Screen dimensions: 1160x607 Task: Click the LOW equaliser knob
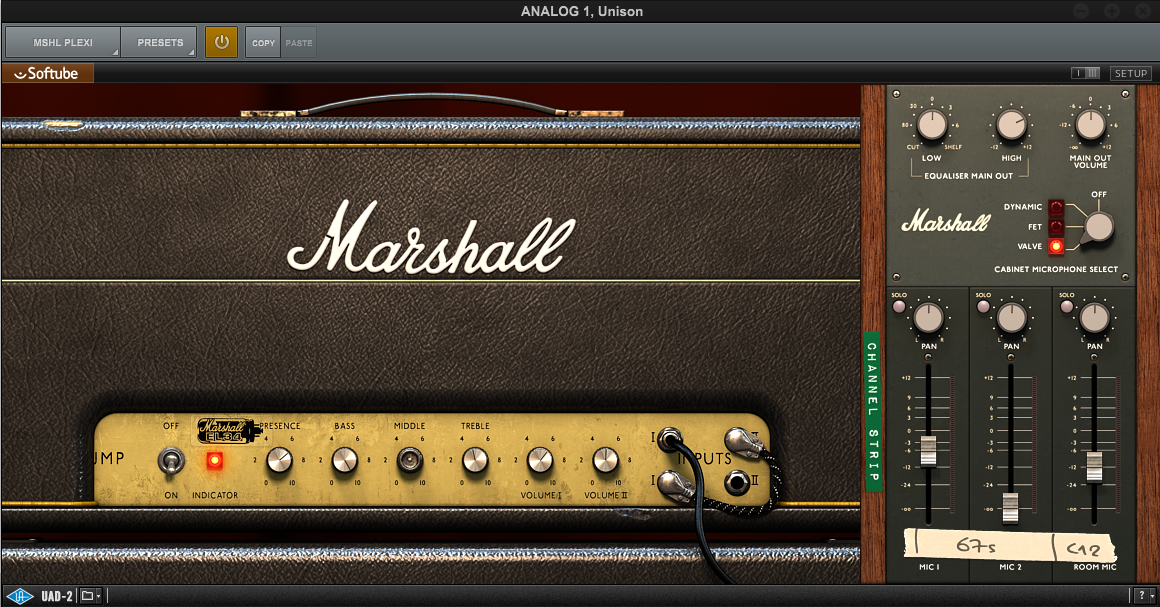coord(931,124)
